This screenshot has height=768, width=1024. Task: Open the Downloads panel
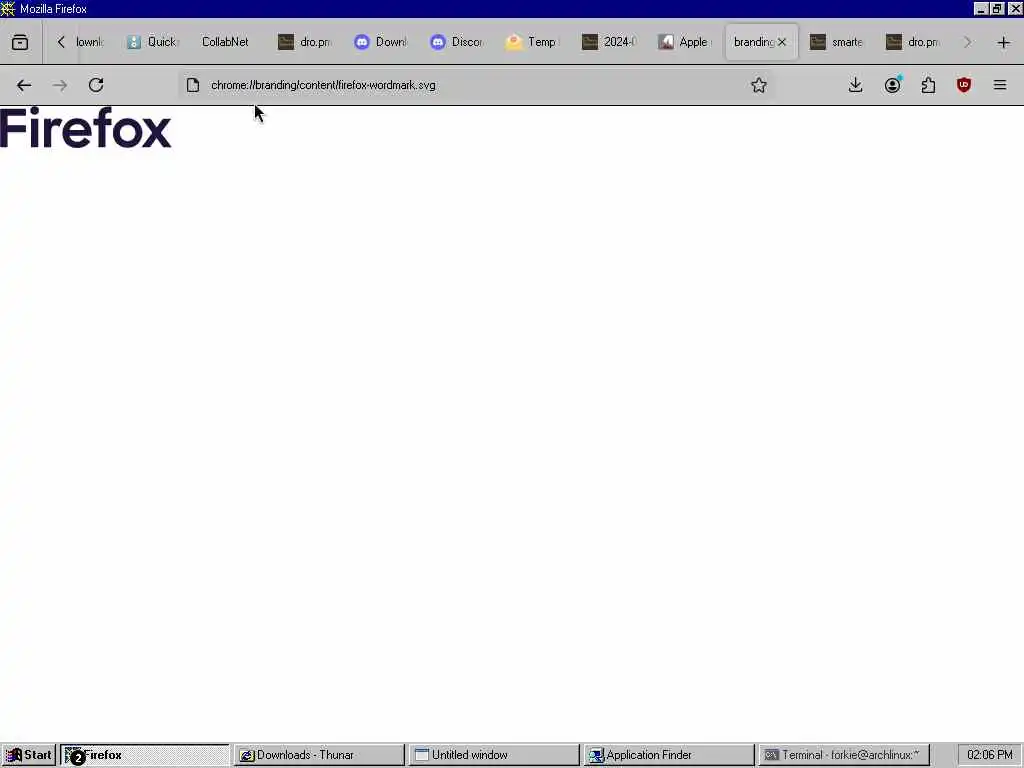[856, 85]
